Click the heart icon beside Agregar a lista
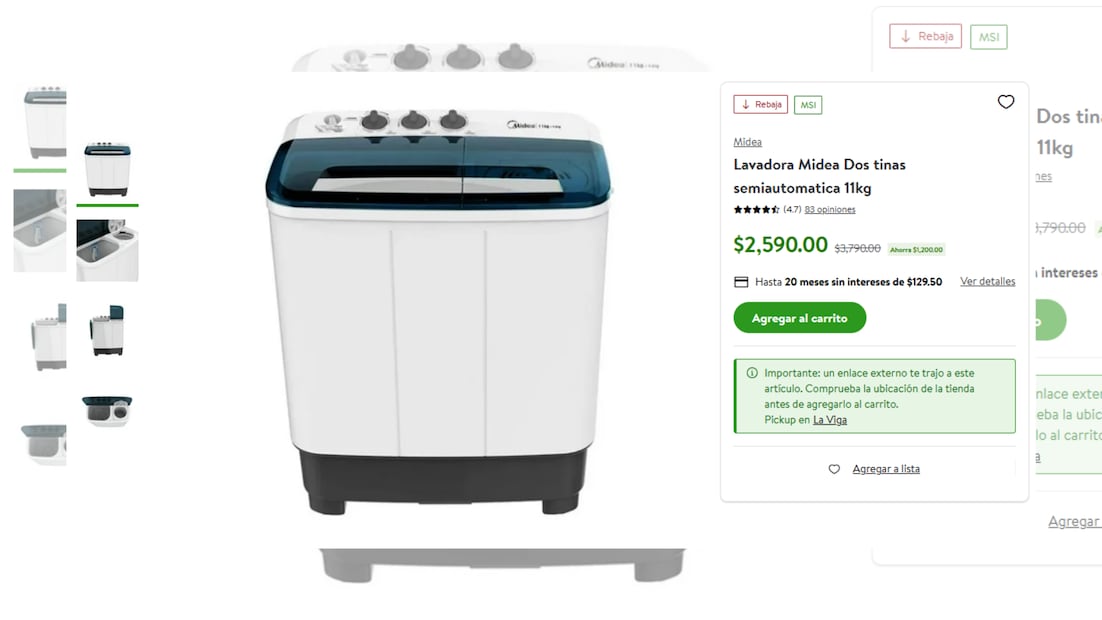Viewport: 1102px width, 620px height. pyautogui.click(x=834, y=469)
